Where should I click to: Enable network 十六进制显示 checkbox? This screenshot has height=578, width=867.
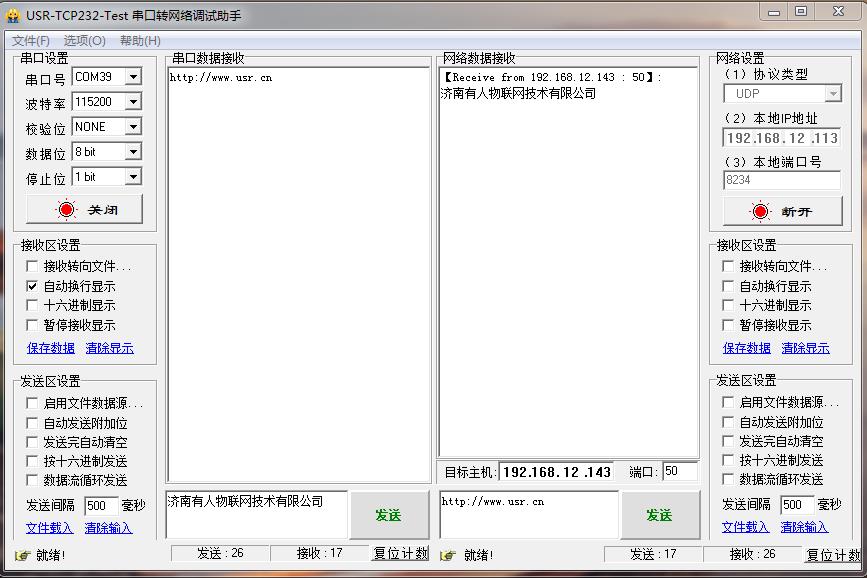pos(728,306)
